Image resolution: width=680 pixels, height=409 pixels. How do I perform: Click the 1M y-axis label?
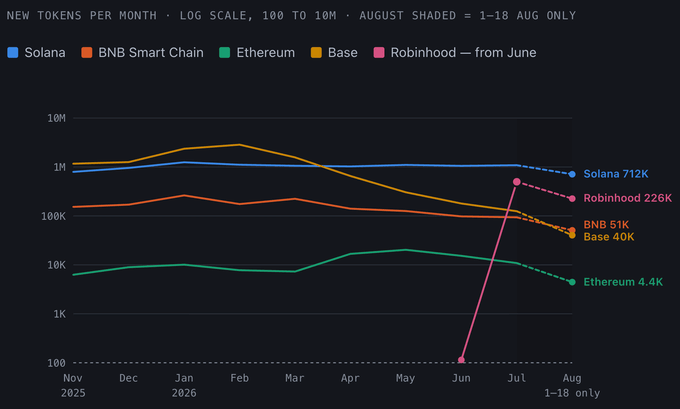tap(59, 167)
